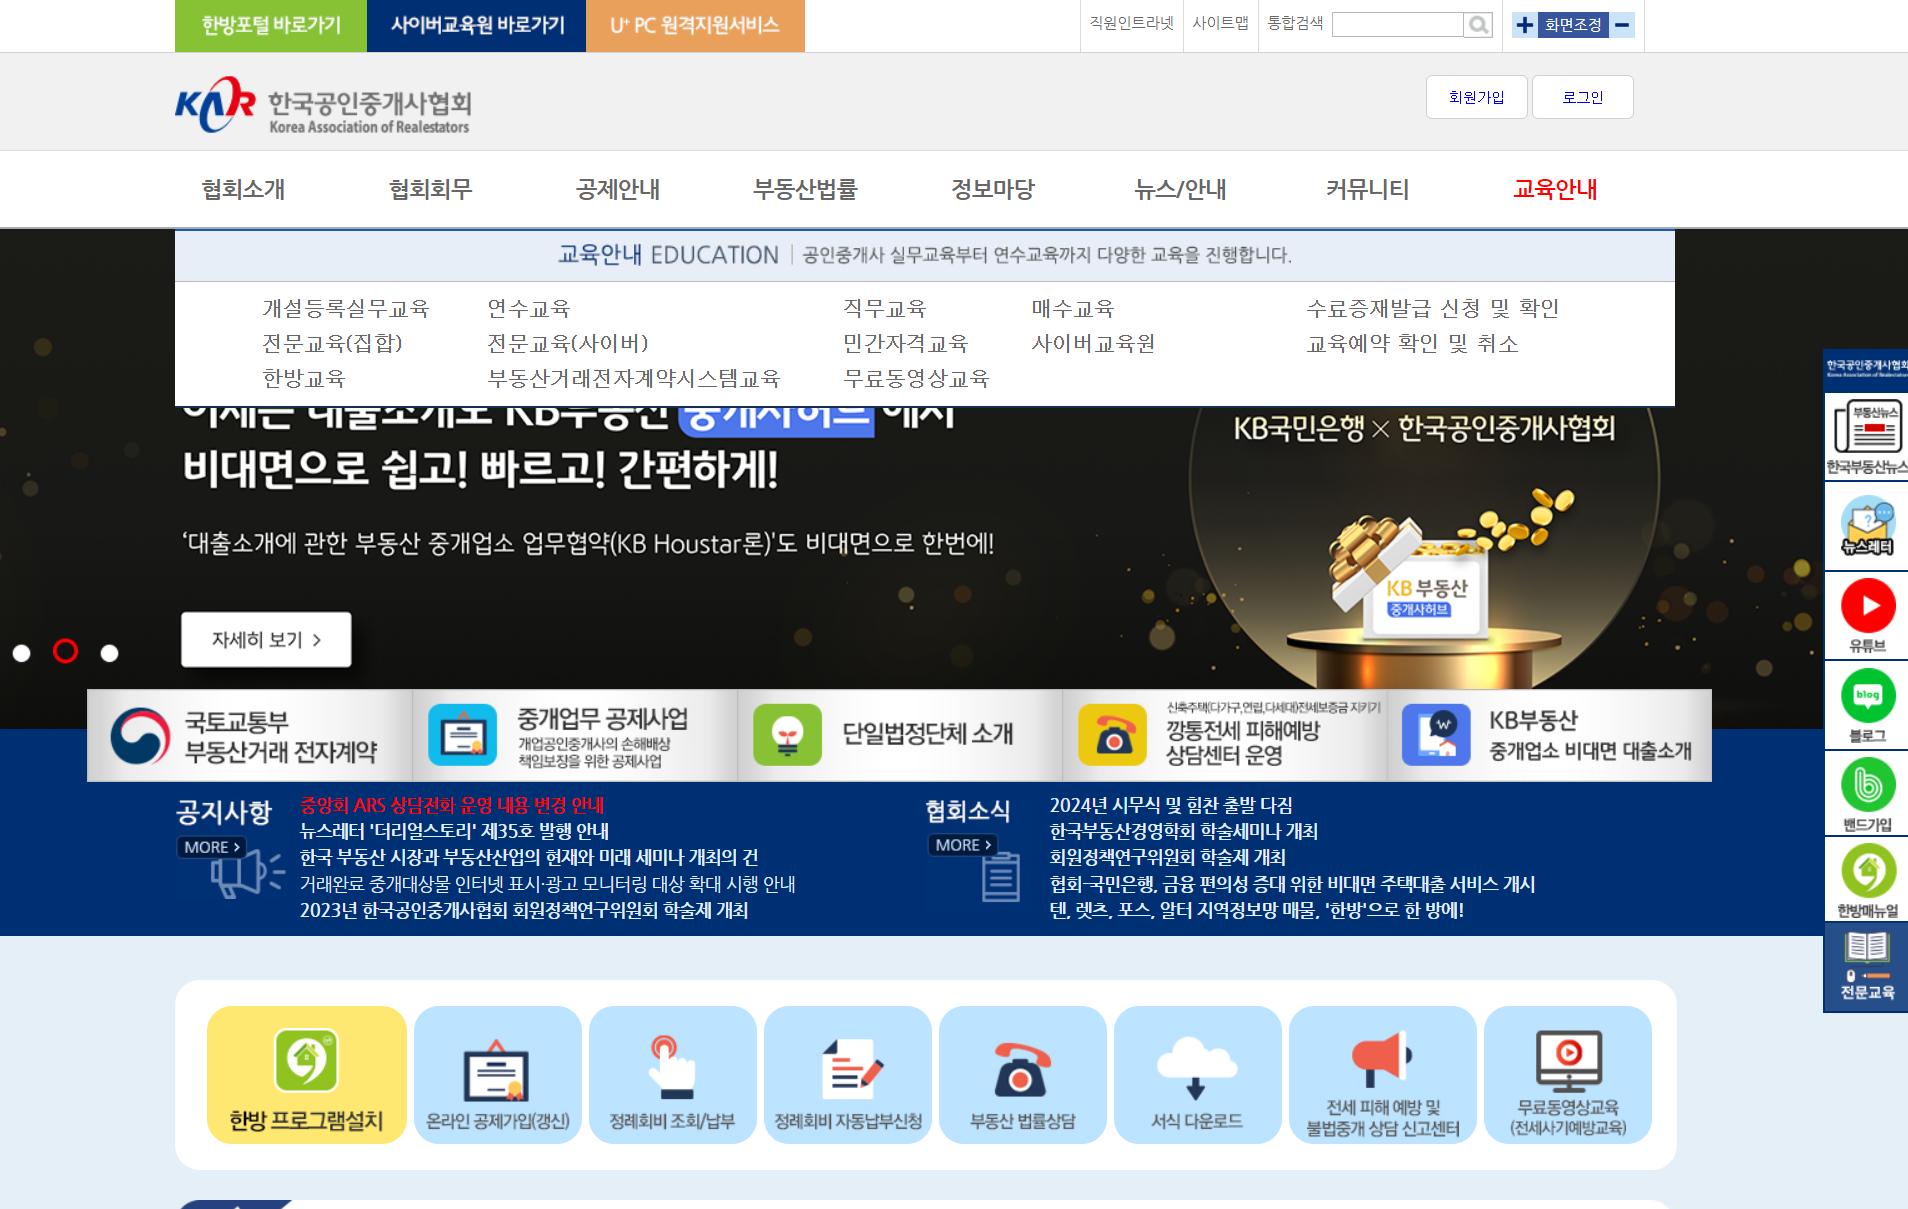Select 무료동영상교육 submenu item
Image resolution: width=1908 pixels, height=1209 pixels.
[916, 379]
